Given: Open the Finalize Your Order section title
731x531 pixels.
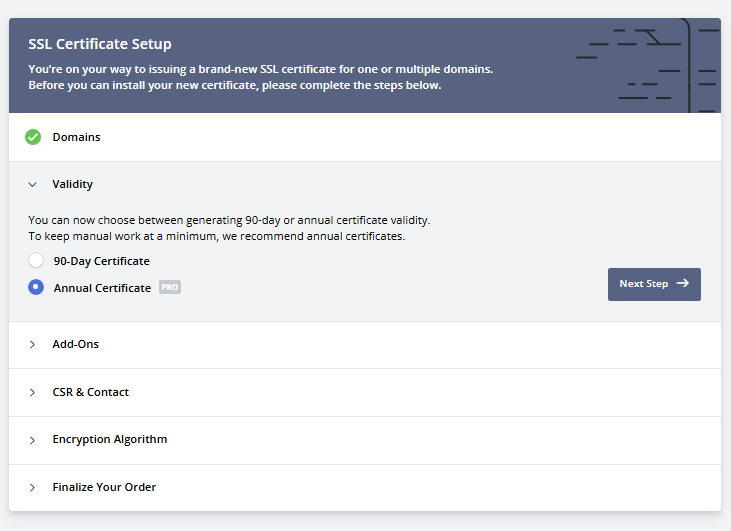Looking at the screenshot, I should tap(104, 487).
